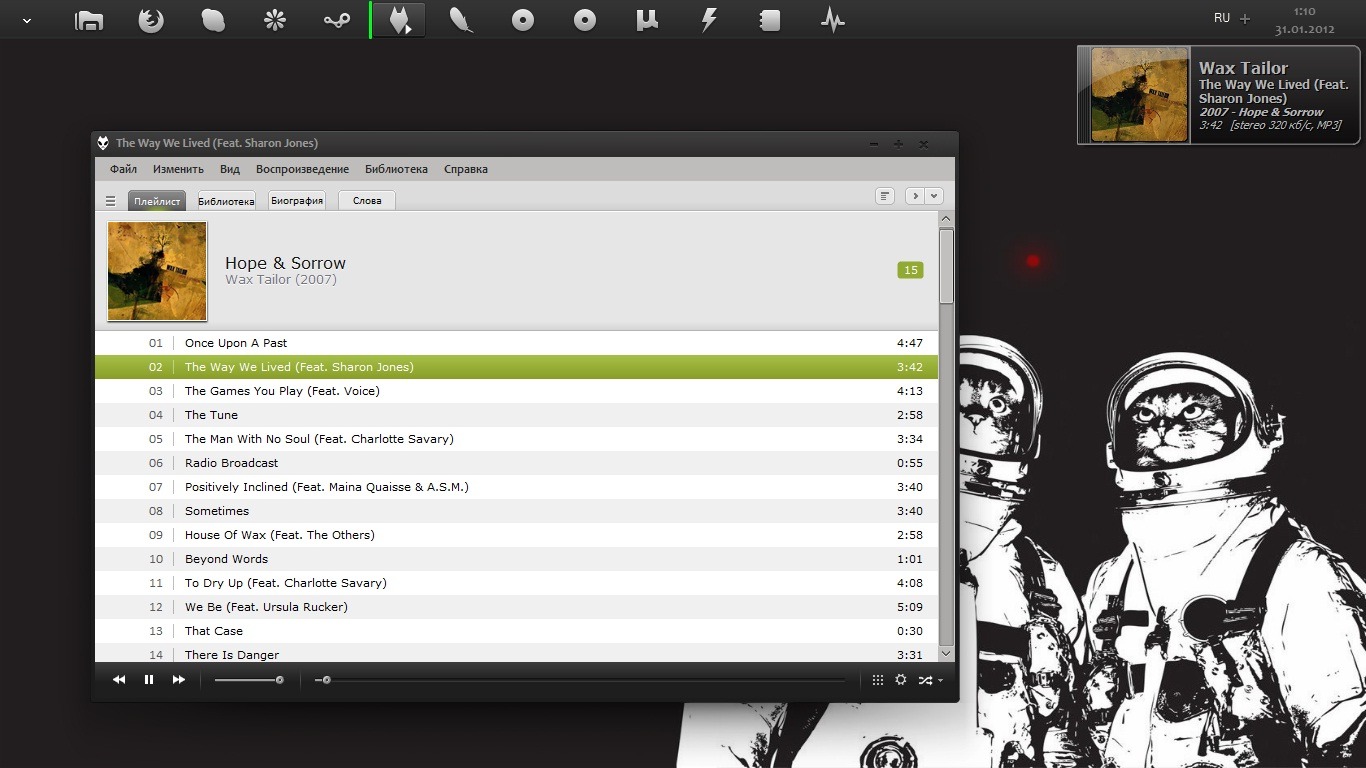The width and height of the screenshot is (1366, 768).
Task: Select track Once Upon A Past
Action: click(x=516, y=343)
